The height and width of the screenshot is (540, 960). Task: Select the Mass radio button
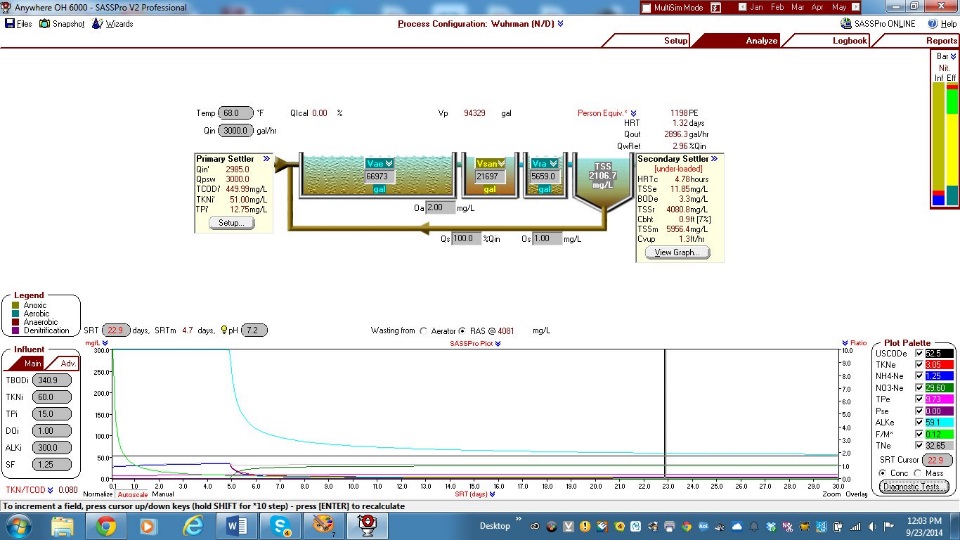tap(918, 472)
